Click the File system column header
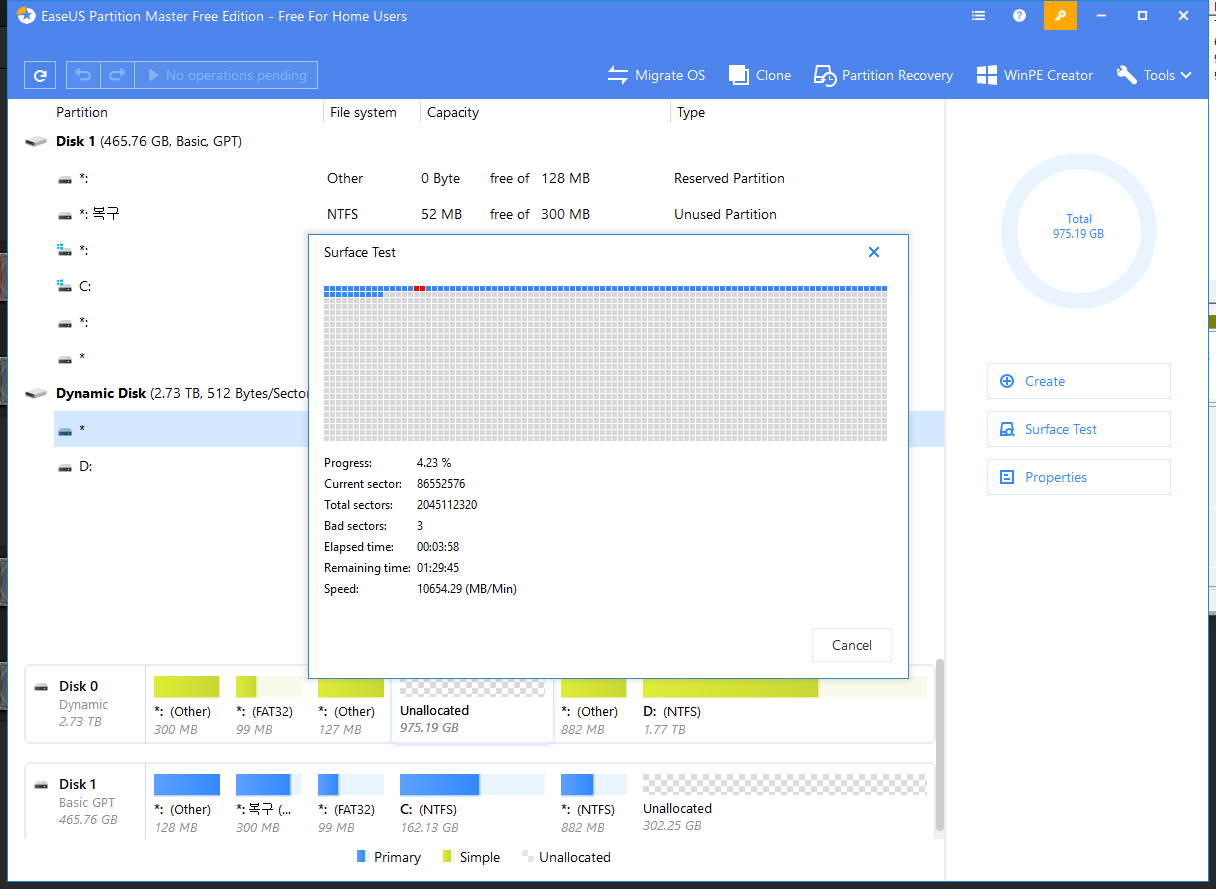Screen dimensions: 1216x889 click(363, 112)
